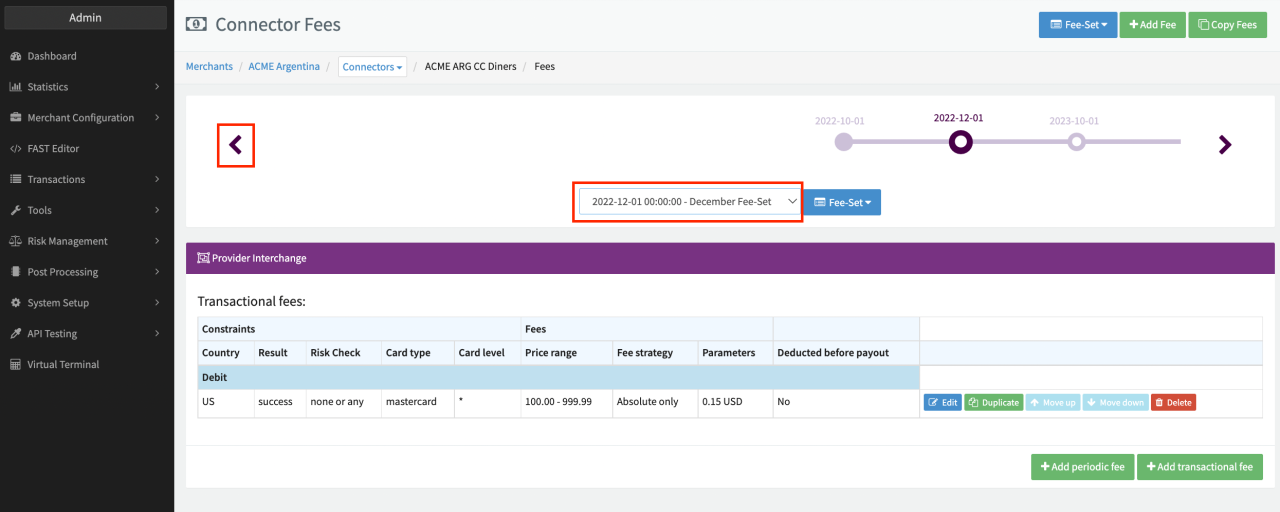Screen dimensions: 1280x512
Task: Click the Statistics bar chart icon
Action: click(16, 87)
